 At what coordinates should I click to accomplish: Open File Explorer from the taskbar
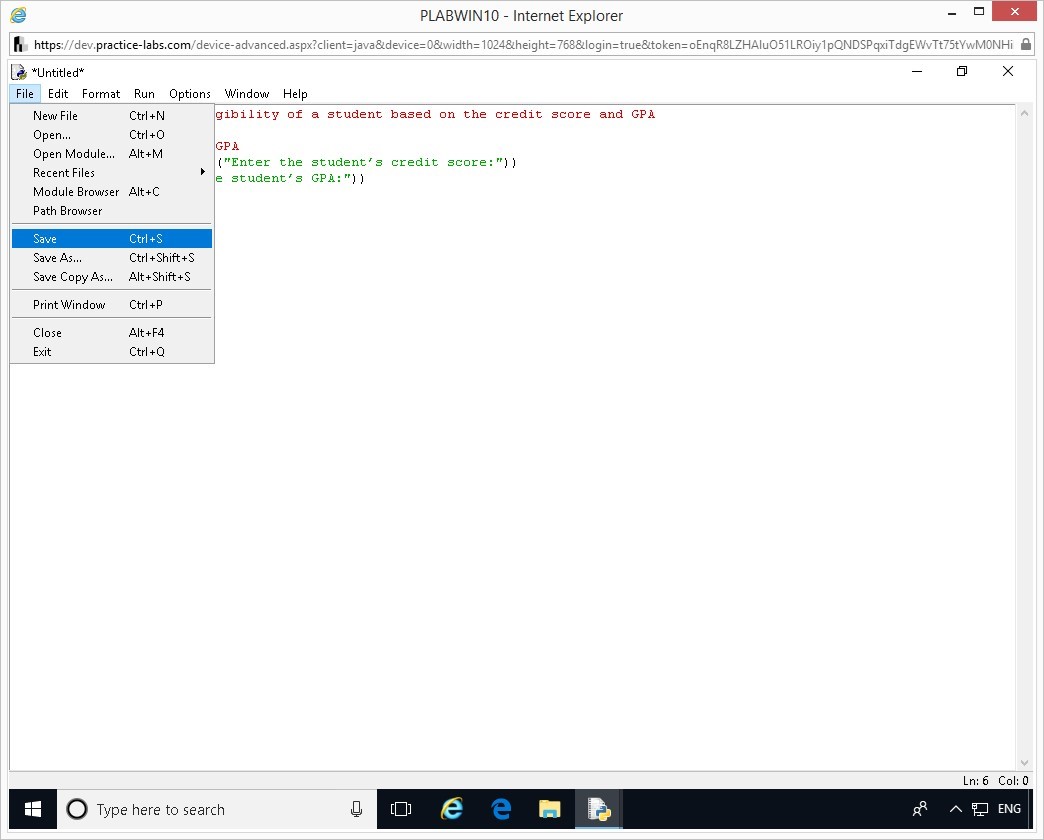(x=550, y=809)
